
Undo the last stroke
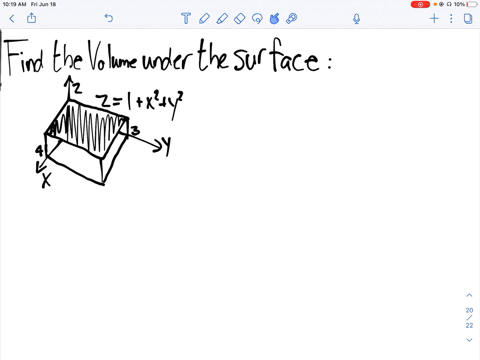coord(109,18)
